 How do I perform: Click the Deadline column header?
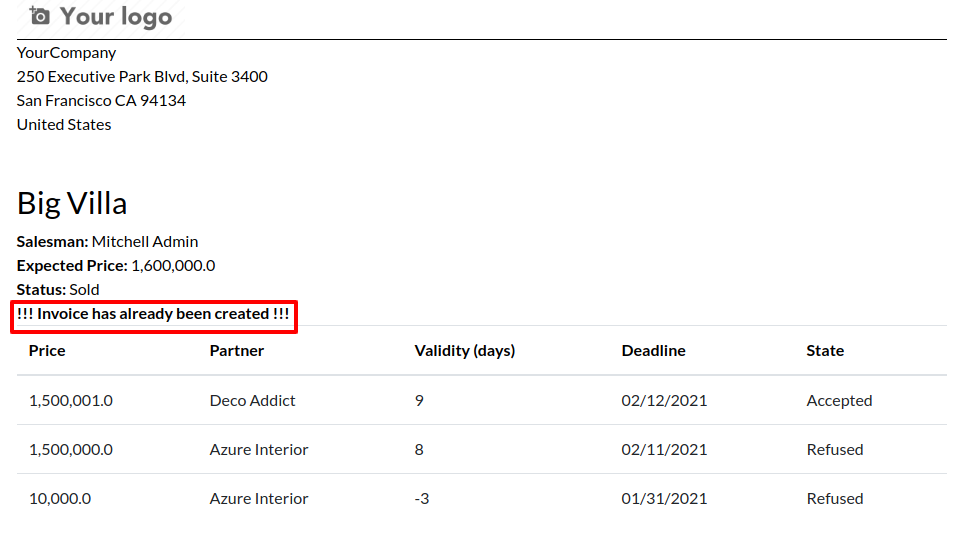click(653, 350)
